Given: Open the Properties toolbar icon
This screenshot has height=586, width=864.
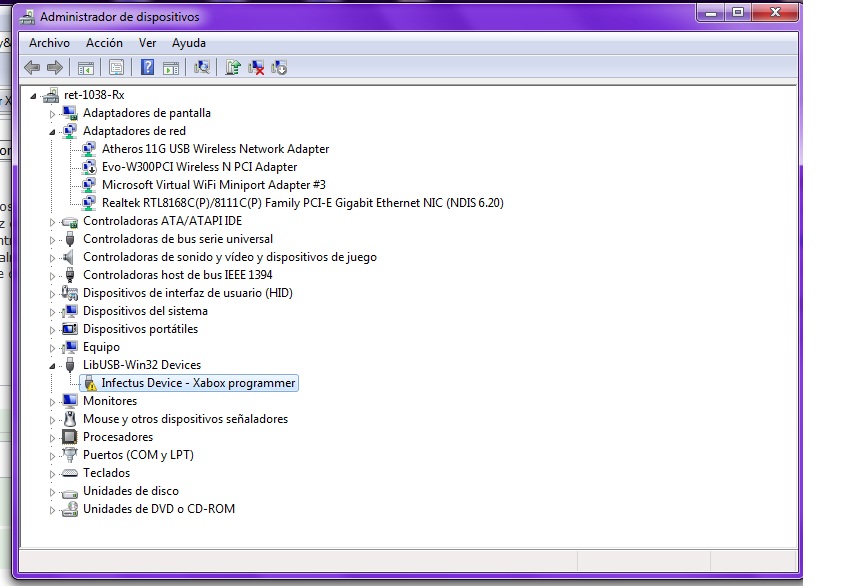Looking at the screenshot, I should 116,68.
